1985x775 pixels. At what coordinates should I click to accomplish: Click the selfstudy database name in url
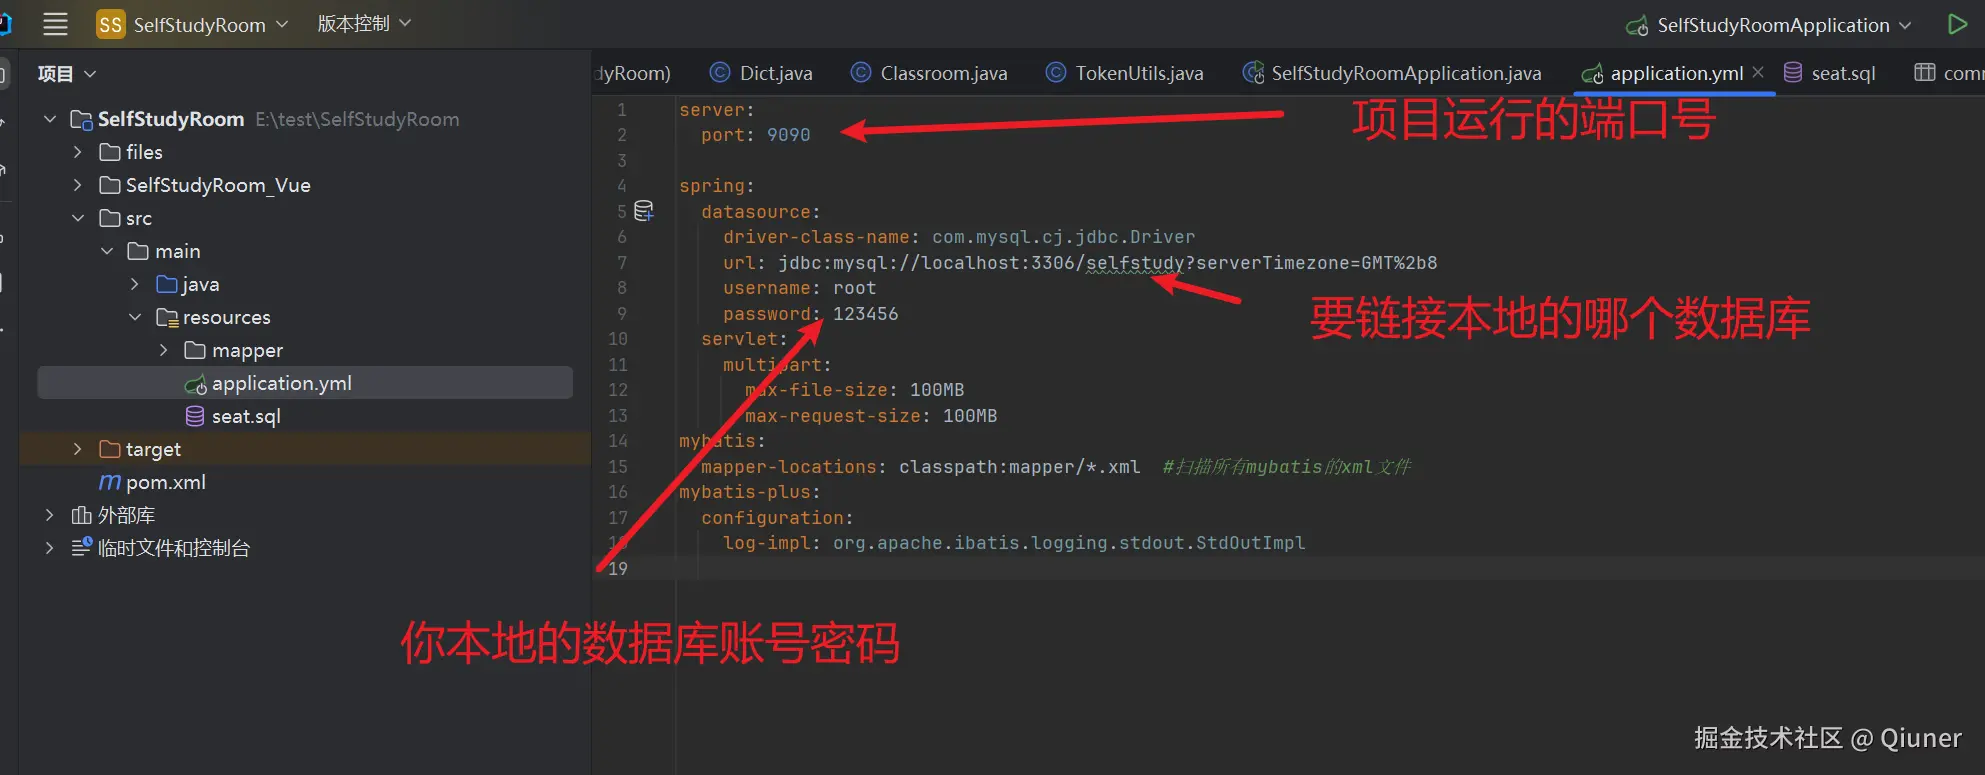[1135, 263]
